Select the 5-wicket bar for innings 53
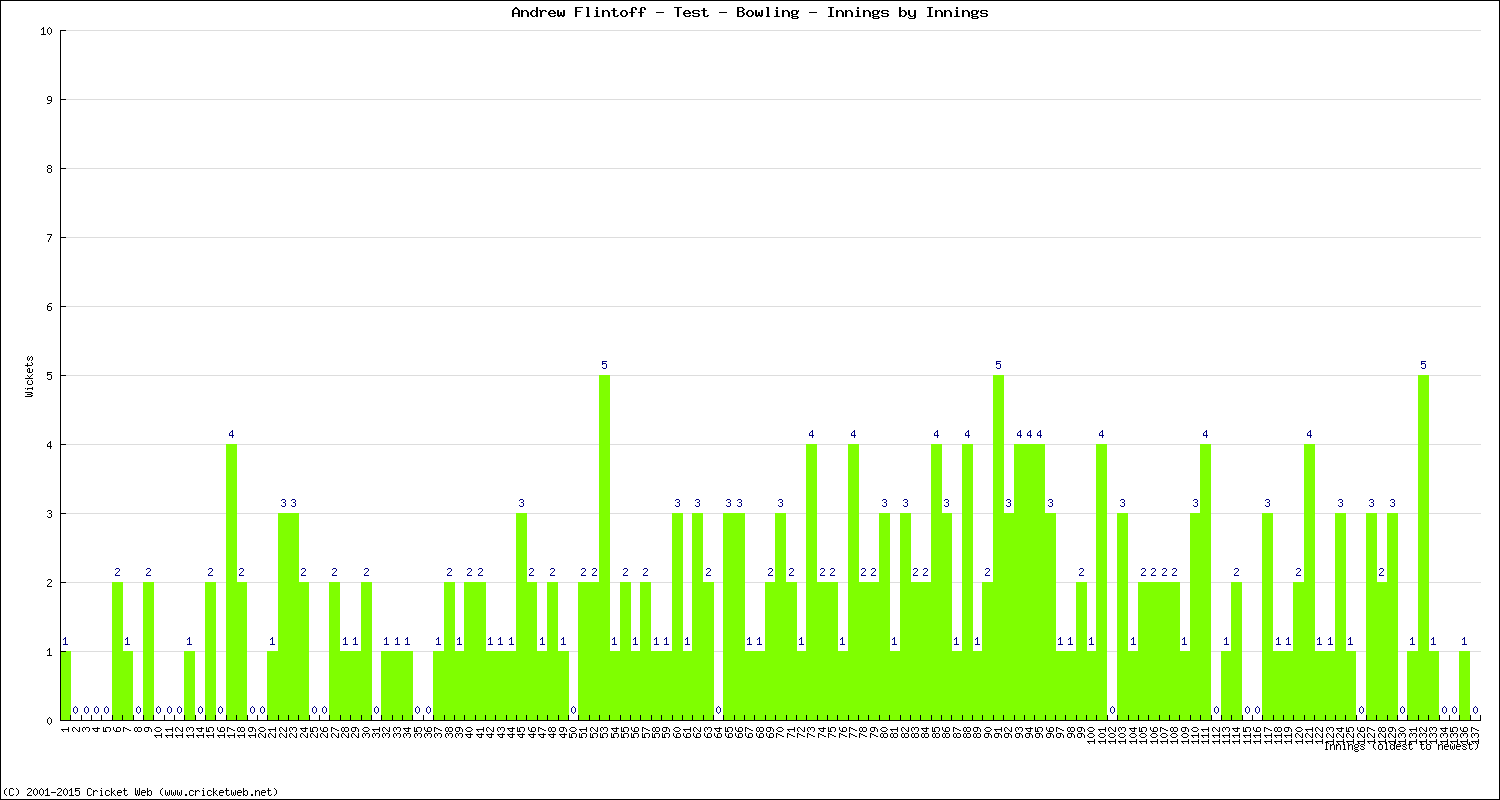The image size is (1500, 800). pos(604,548)
